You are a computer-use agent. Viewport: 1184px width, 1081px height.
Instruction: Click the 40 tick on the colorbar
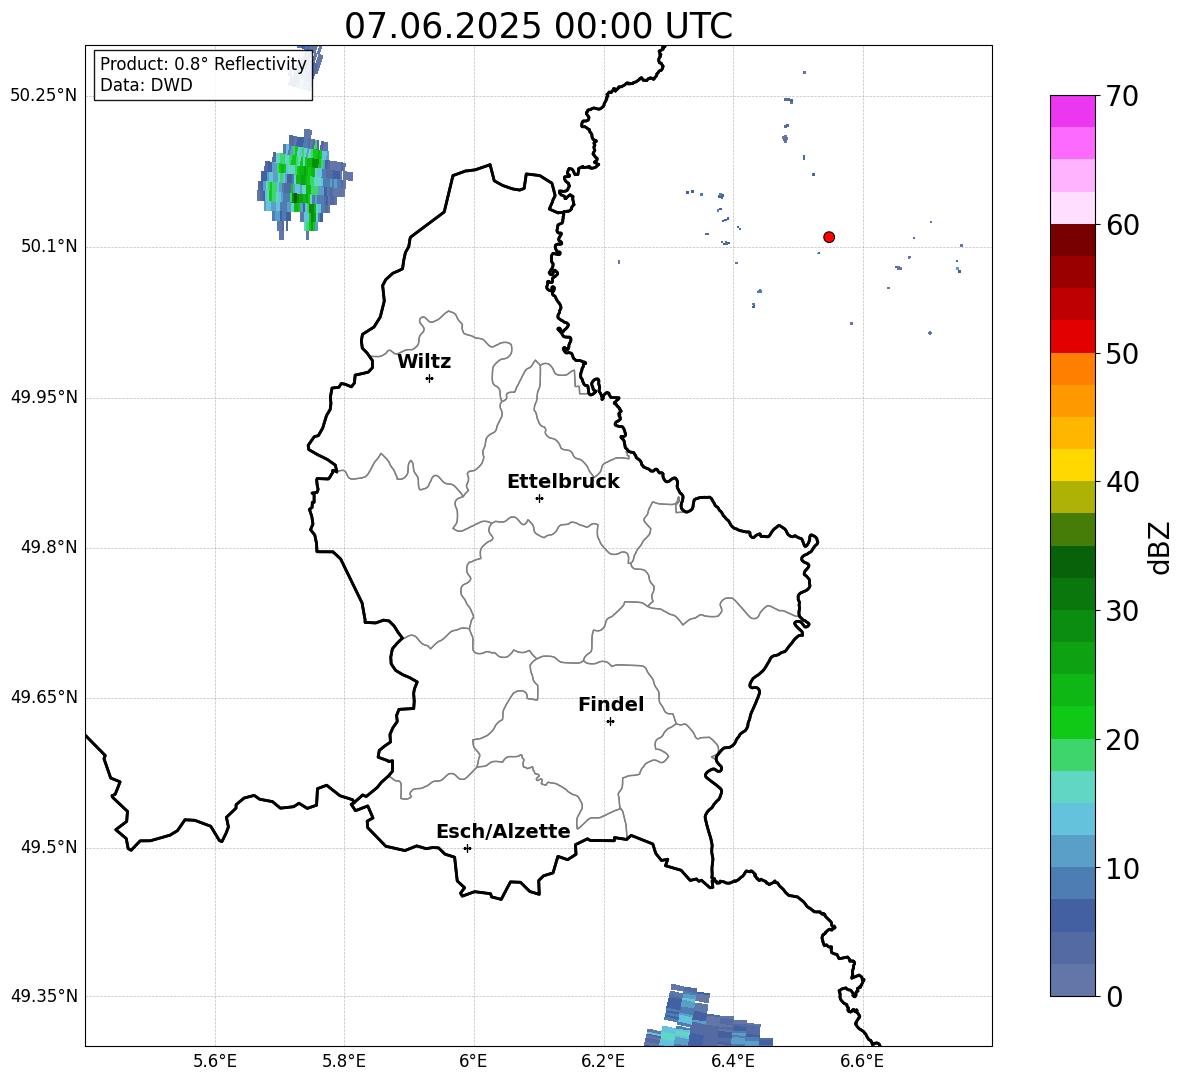1122,482
